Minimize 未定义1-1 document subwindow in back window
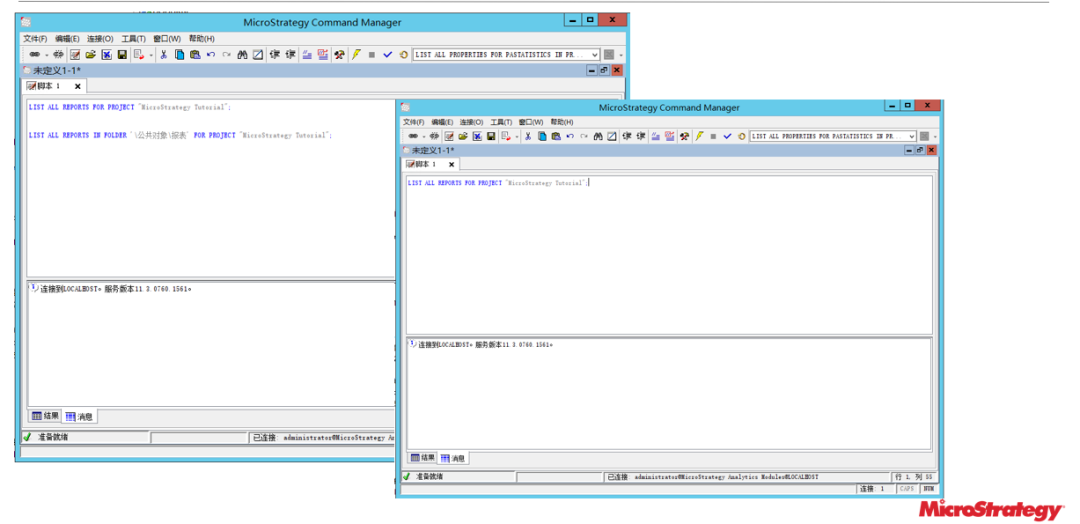Viewport: 1080px width, 524px height. 592,70
